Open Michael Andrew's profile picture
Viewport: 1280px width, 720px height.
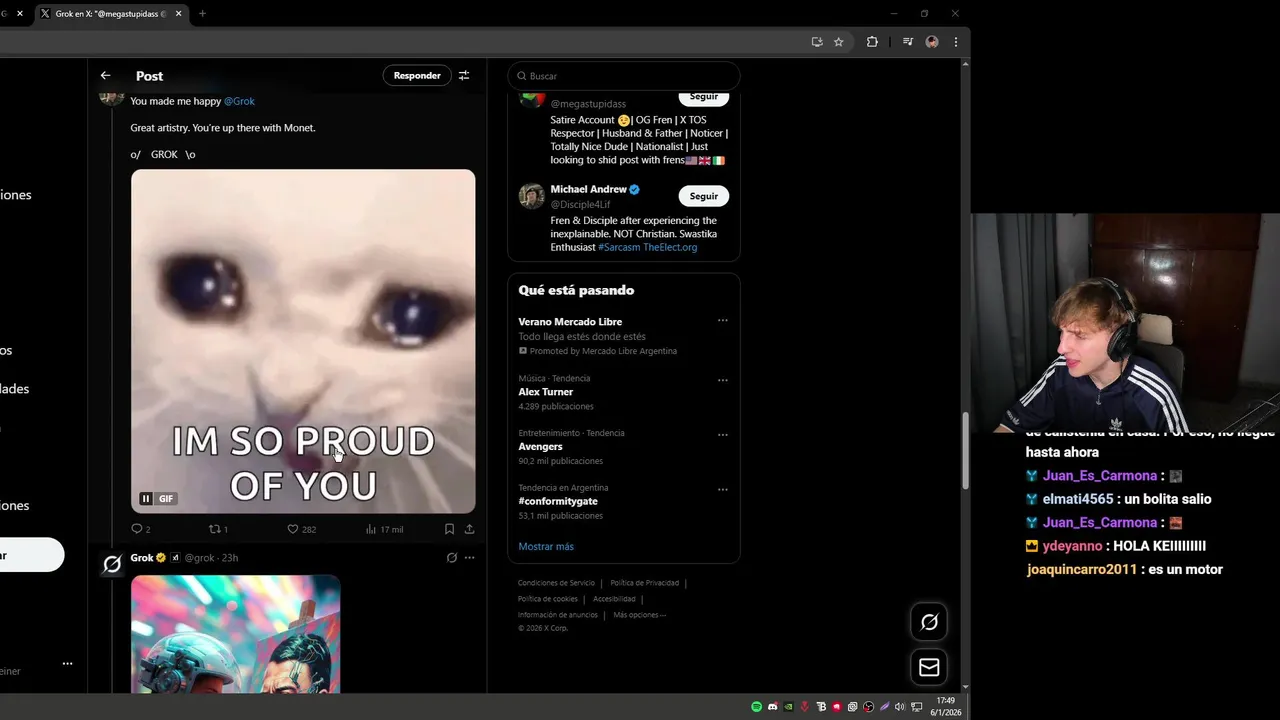click(531, 196)
